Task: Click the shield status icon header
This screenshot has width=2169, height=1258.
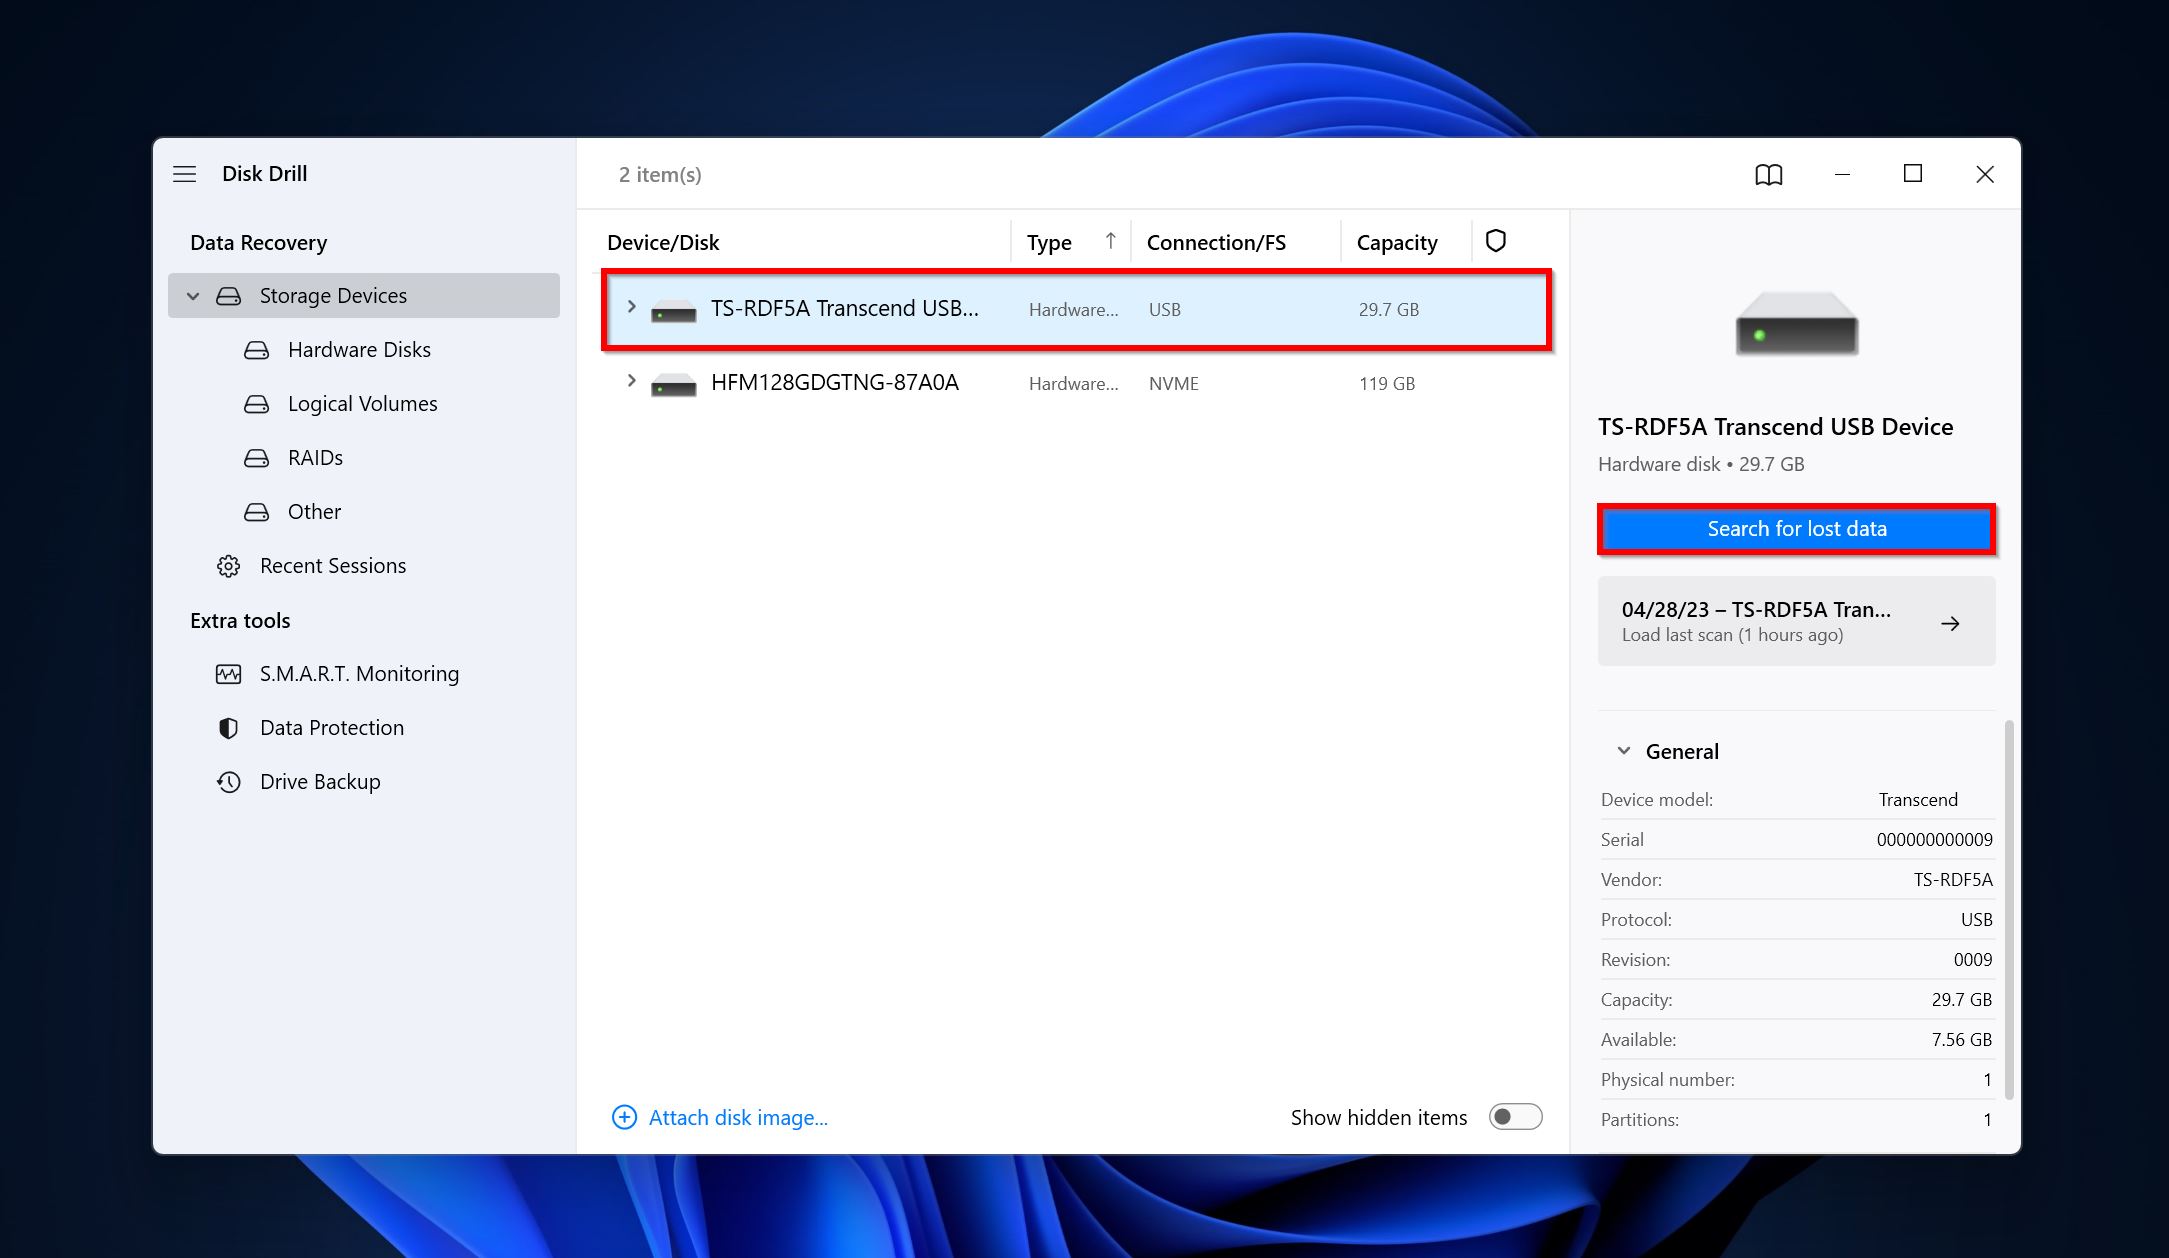Action: tap(1495, 240)
